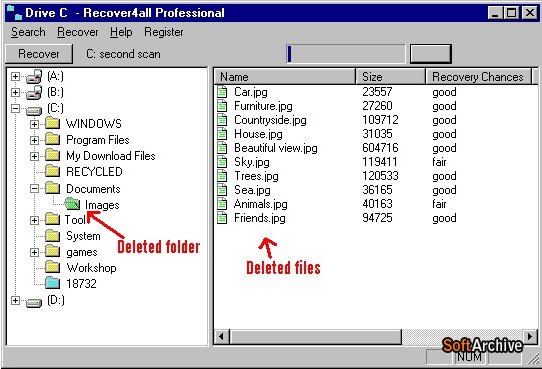Select the D: hard drive icon
This screenshot has height=369, width=542.
[34, 302]
